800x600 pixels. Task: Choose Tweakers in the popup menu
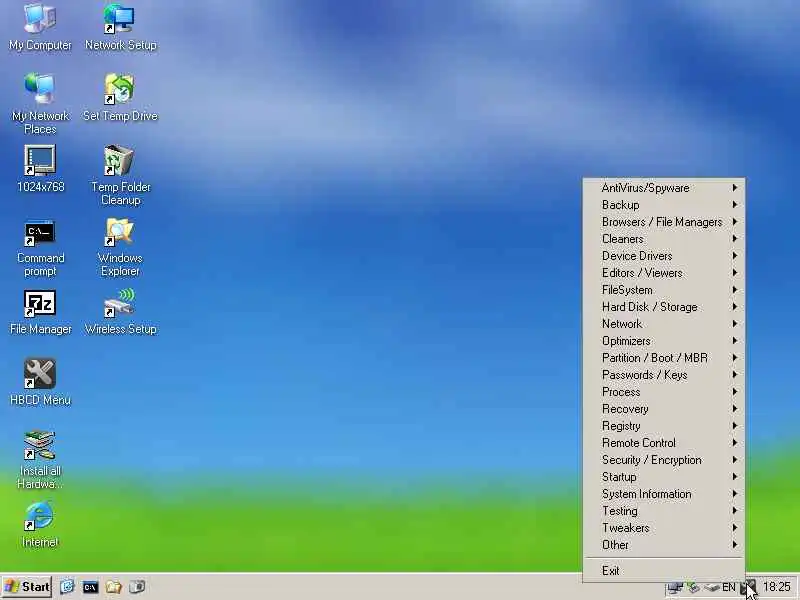tap(664, 528)
